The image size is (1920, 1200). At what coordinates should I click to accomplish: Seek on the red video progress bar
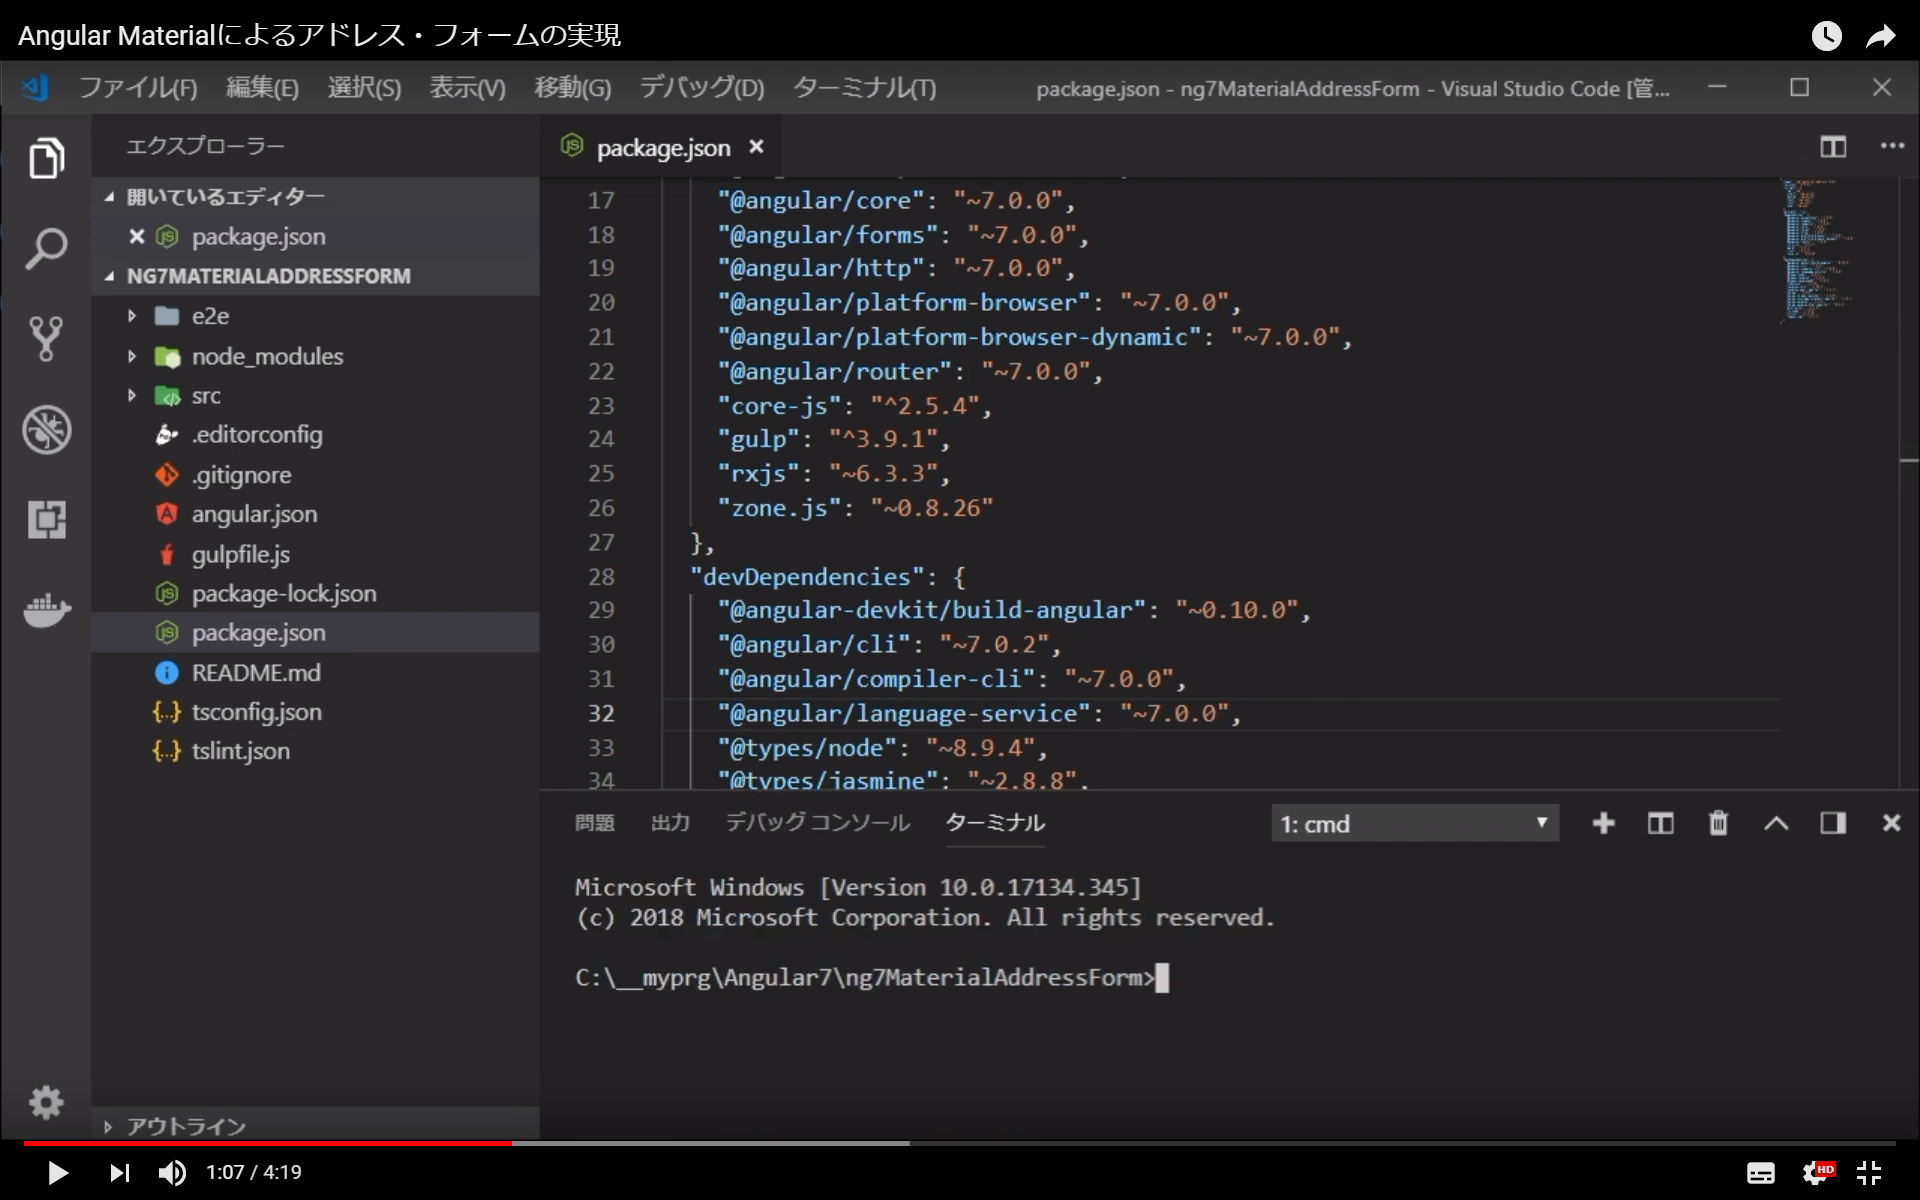(267, 1143)
